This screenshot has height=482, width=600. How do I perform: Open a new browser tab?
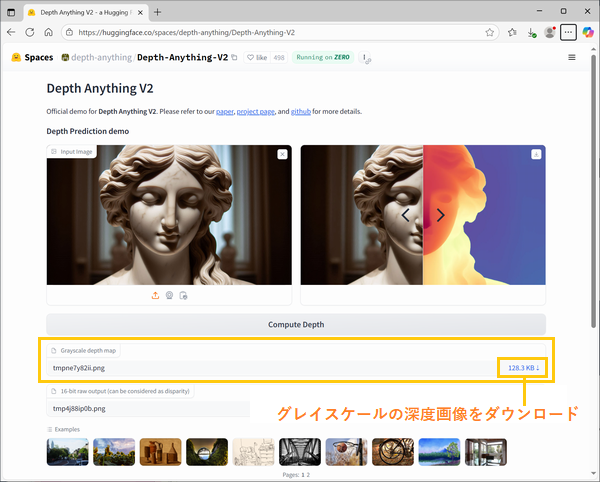click(x=158, y=11)
